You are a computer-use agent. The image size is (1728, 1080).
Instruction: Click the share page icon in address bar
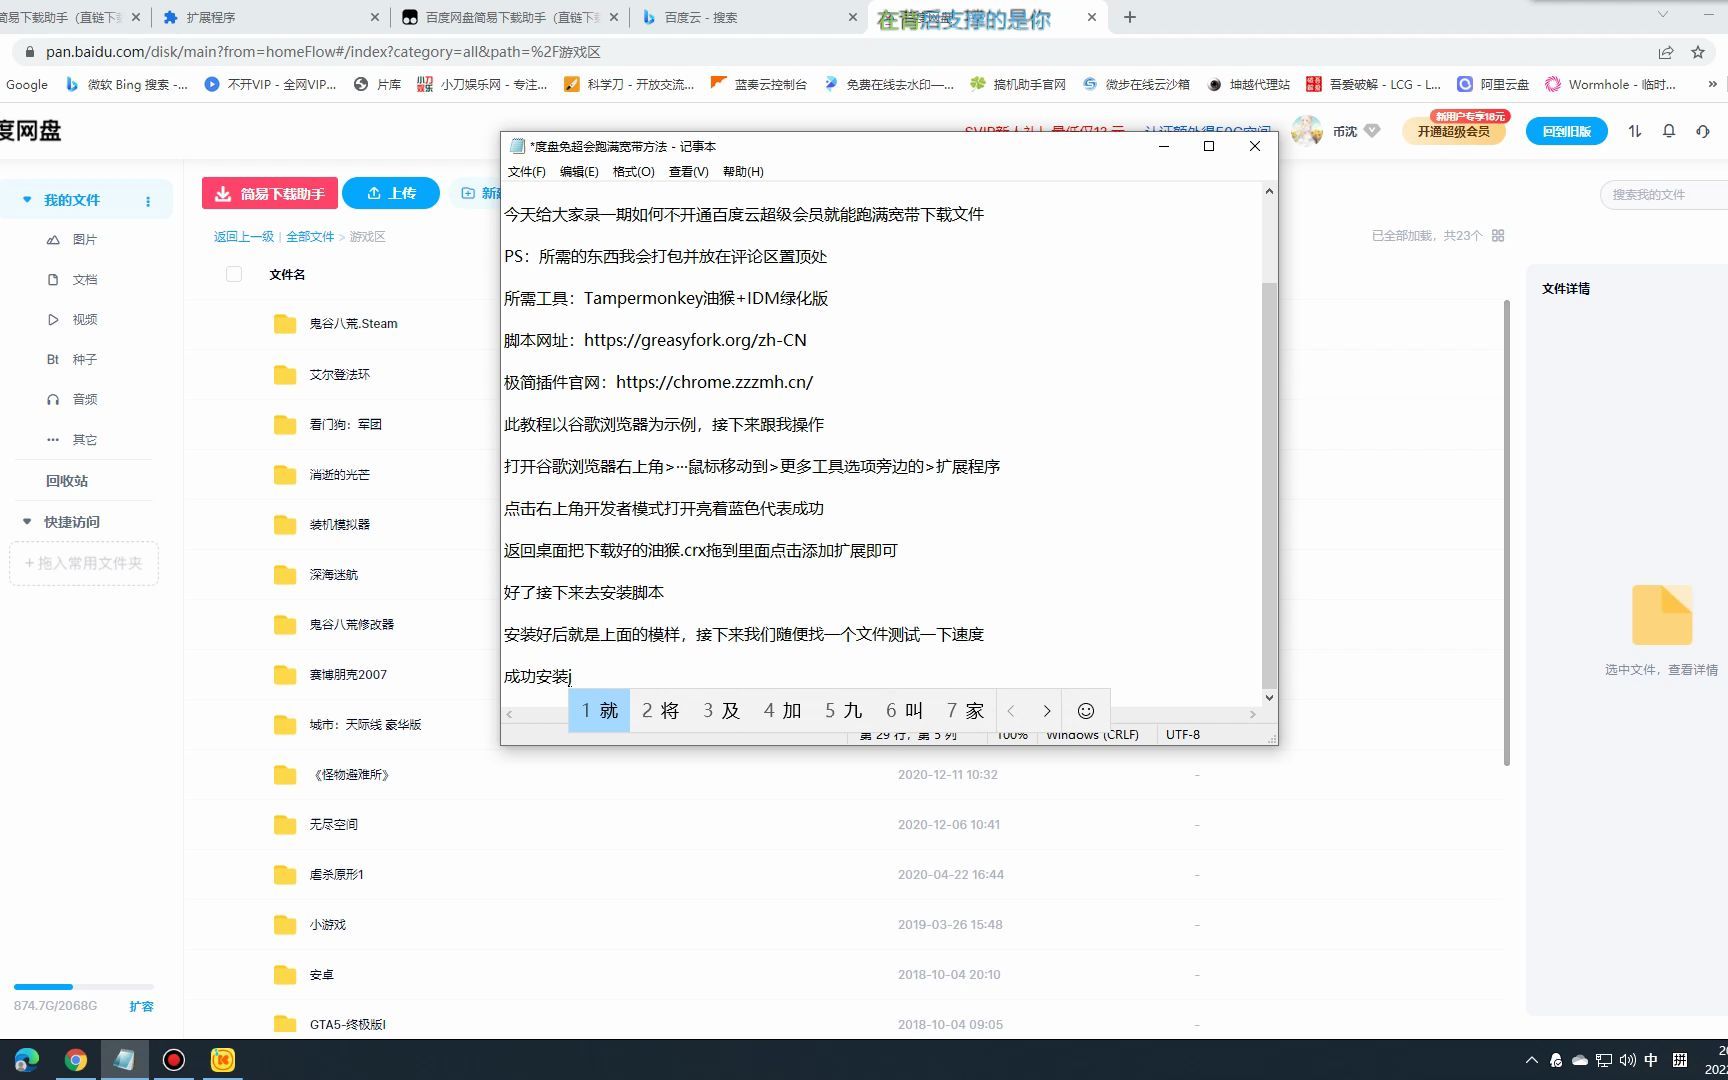(x=1666, y=52)
